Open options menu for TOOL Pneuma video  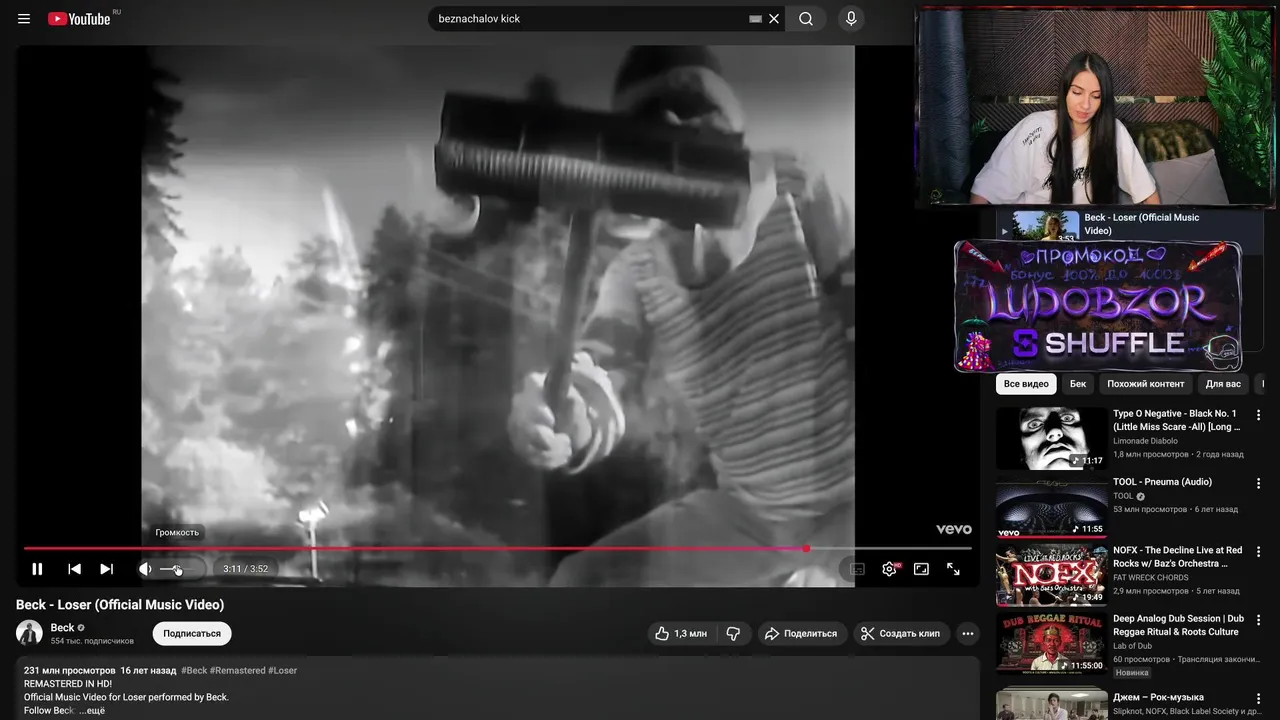coord(1259,483)
